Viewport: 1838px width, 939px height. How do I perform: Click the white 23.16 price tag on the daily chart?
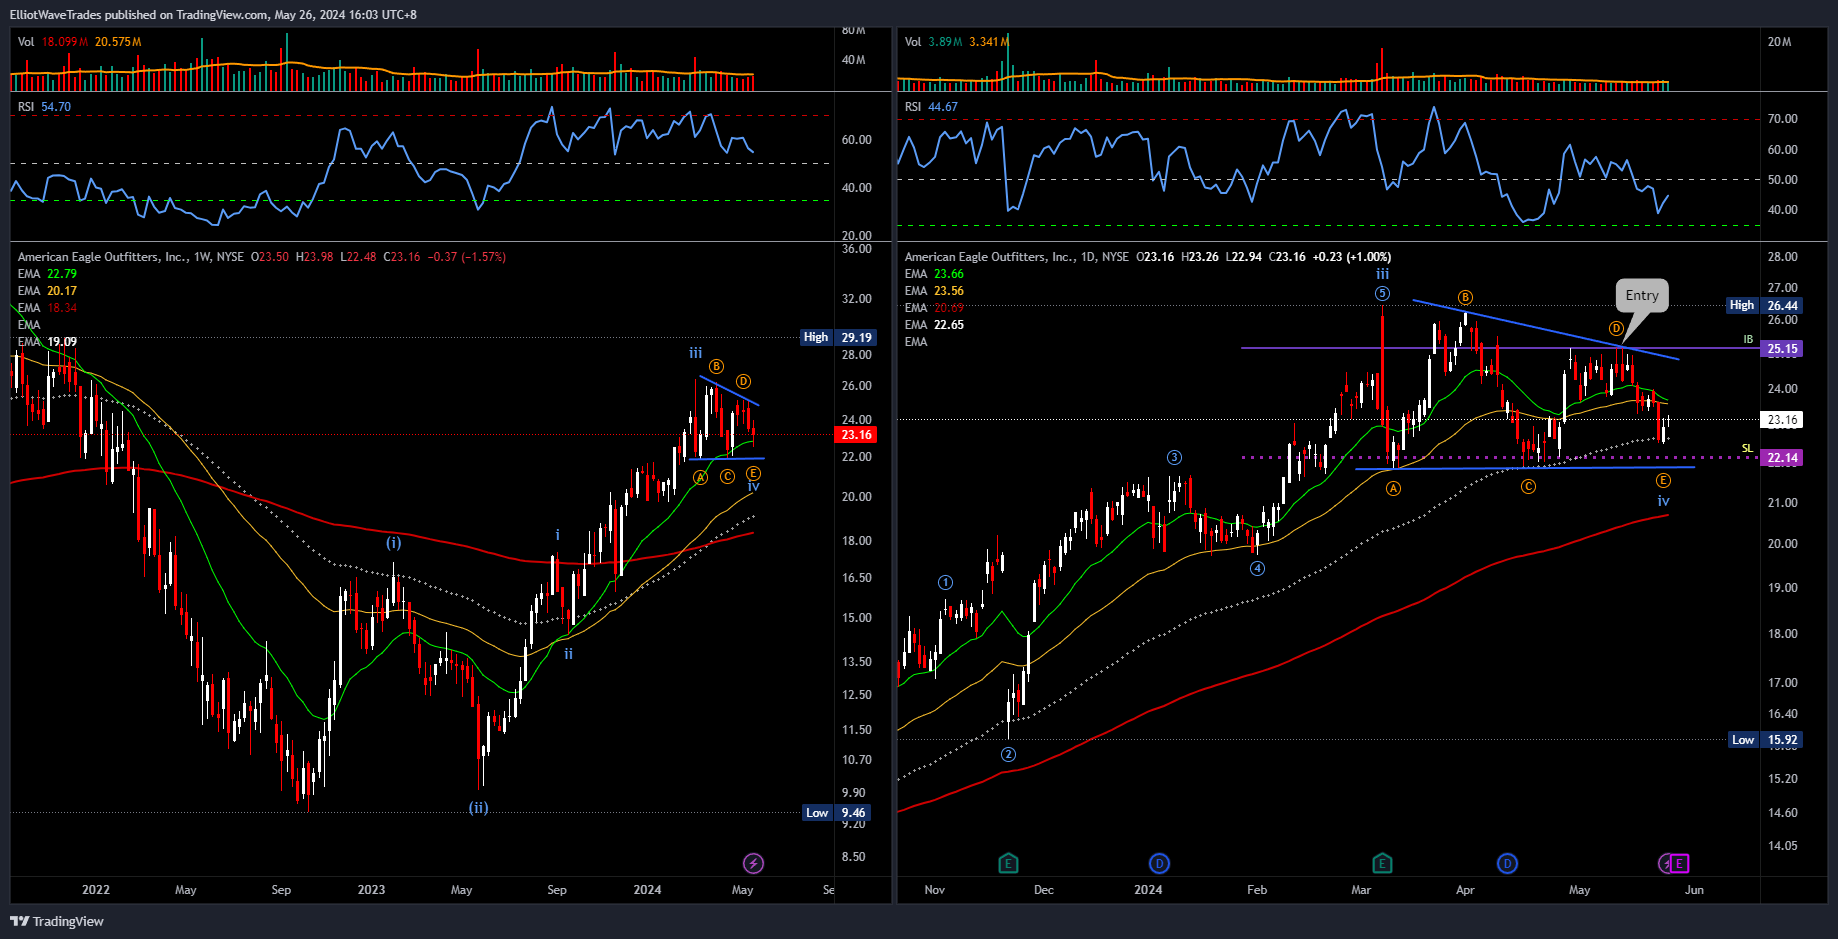click(1782, 420)
